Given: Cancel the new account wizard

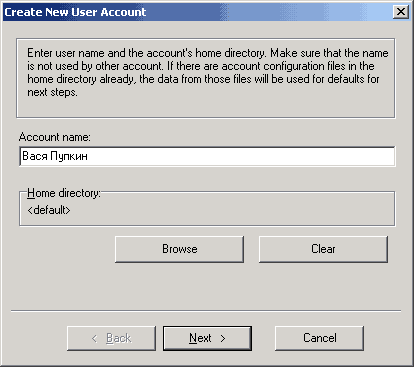Looking at the screenshot, I should [x=319, y=338].
